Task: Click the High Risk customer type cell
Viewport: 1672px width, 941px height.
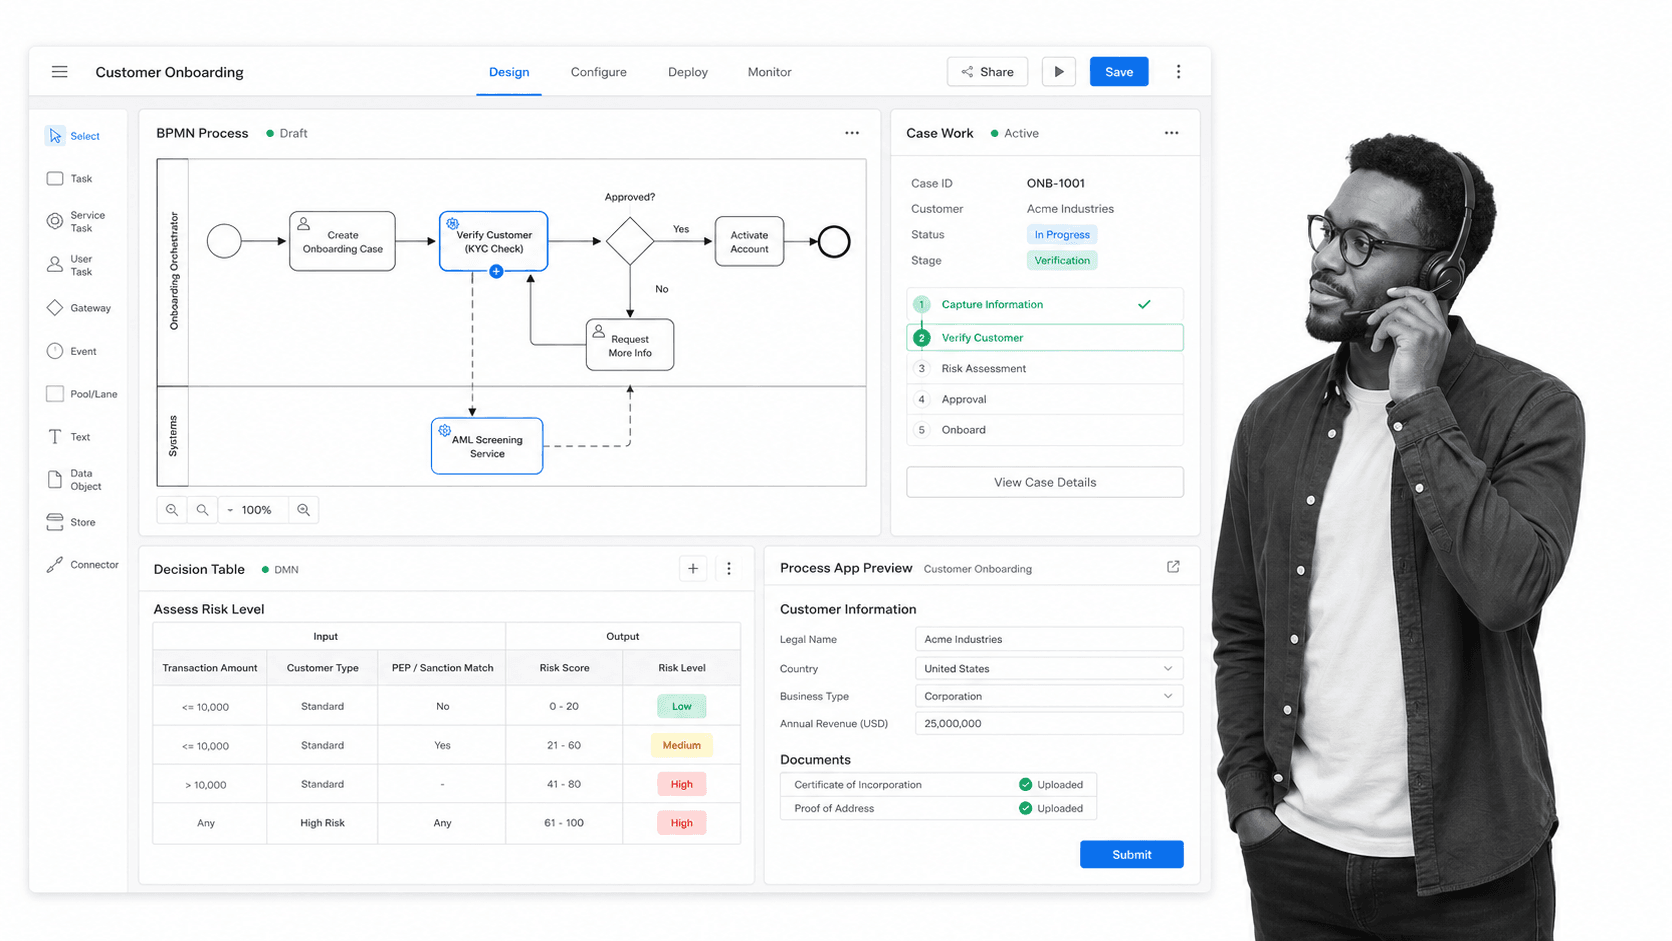Action: 322,823
